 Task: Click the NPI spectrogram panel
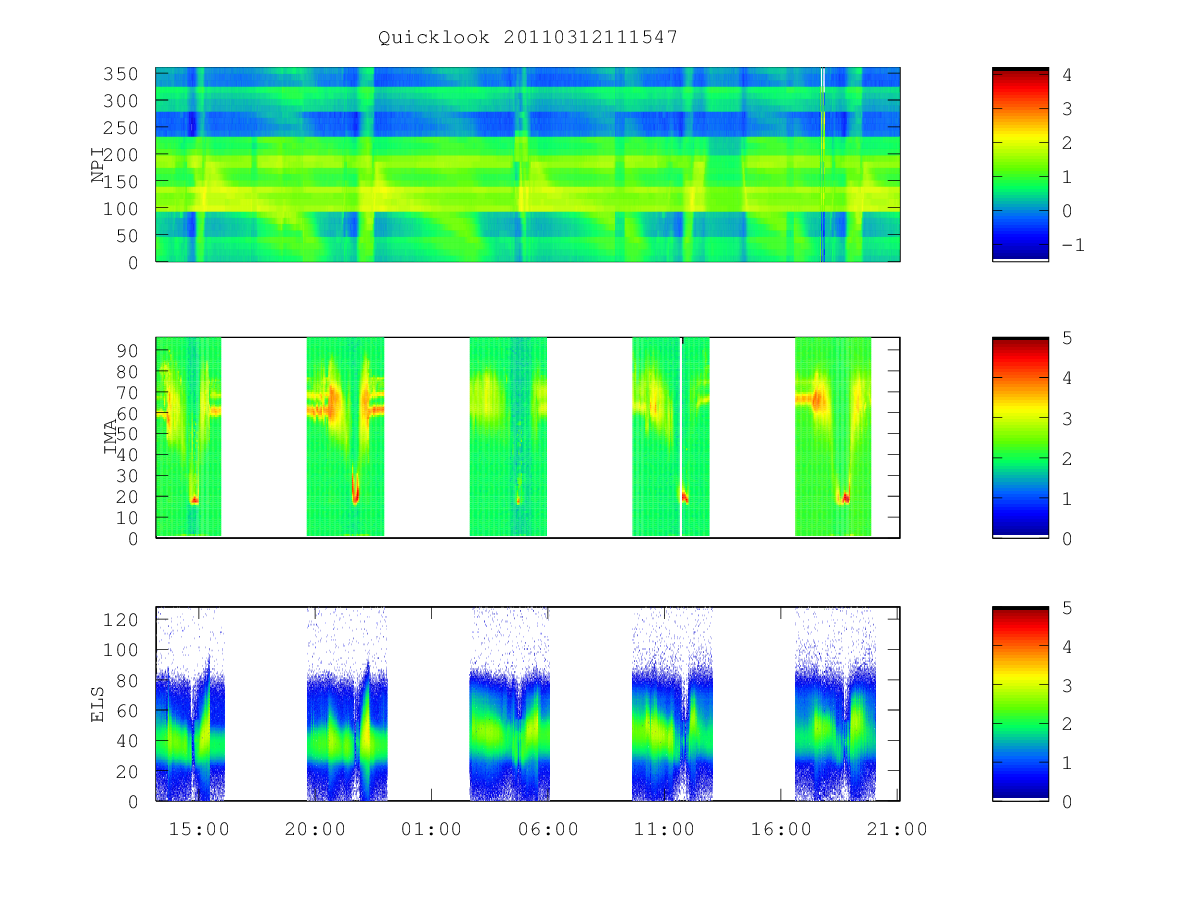click(x=528, y=165)
